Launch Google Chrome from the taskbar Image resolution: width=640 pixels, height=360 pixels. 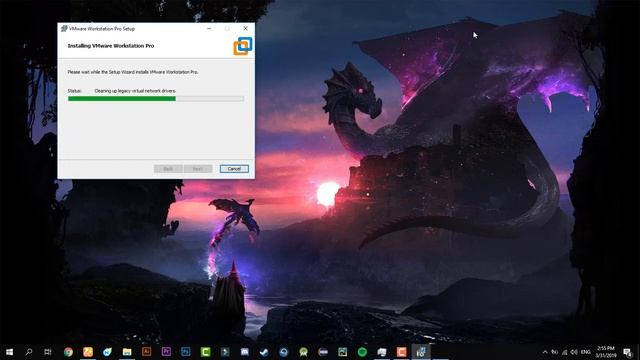click(68, 352)
